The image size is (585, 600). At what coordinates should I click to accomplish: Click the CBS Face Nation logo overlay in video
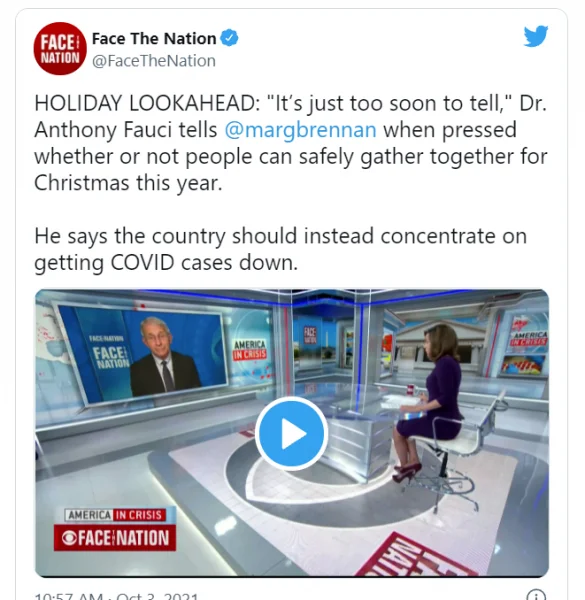[115, 538]
